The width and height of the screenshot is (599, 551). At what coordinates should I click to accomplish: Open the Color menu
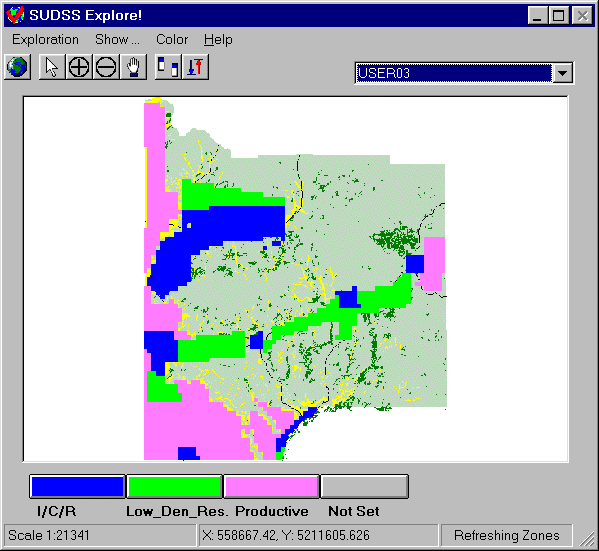pyautogui.click(x=172, y=40)
